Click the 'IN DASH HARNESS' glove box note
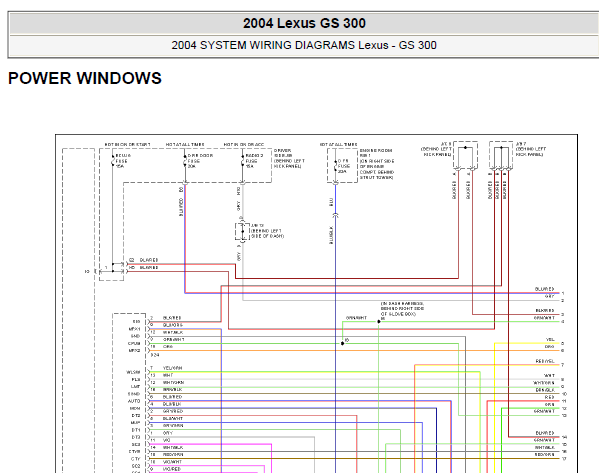 click(x=402, y=308)
